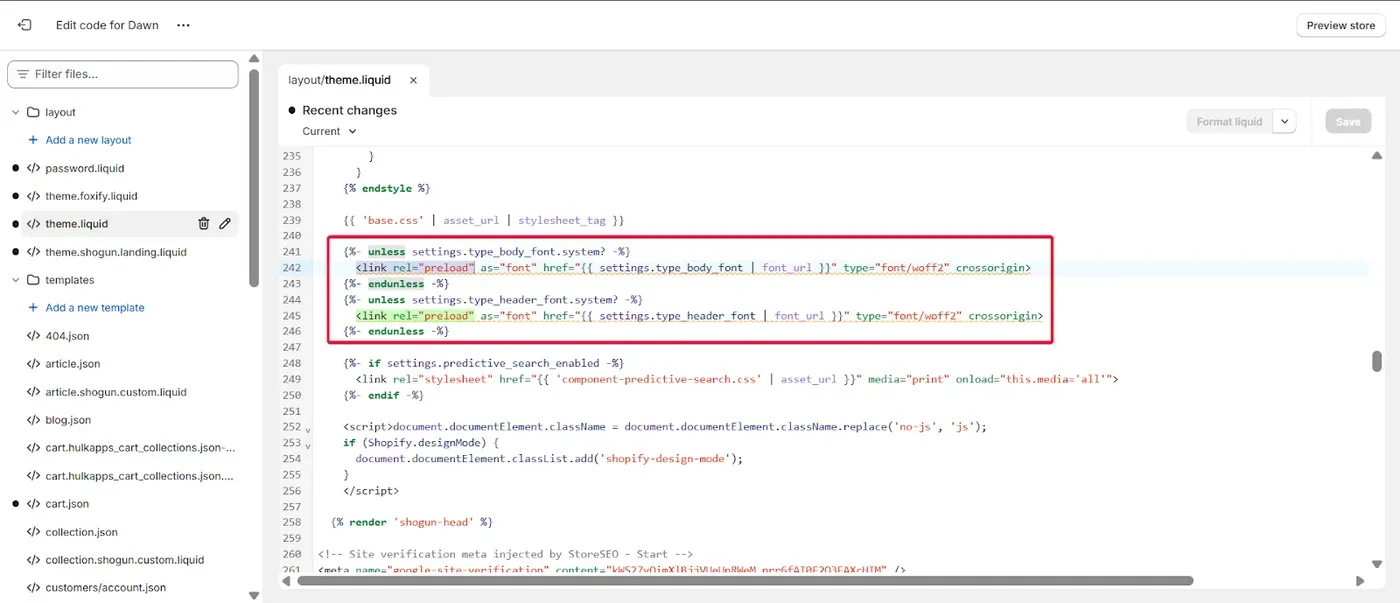Collapse the templates folder chevron

click(15, 280)
